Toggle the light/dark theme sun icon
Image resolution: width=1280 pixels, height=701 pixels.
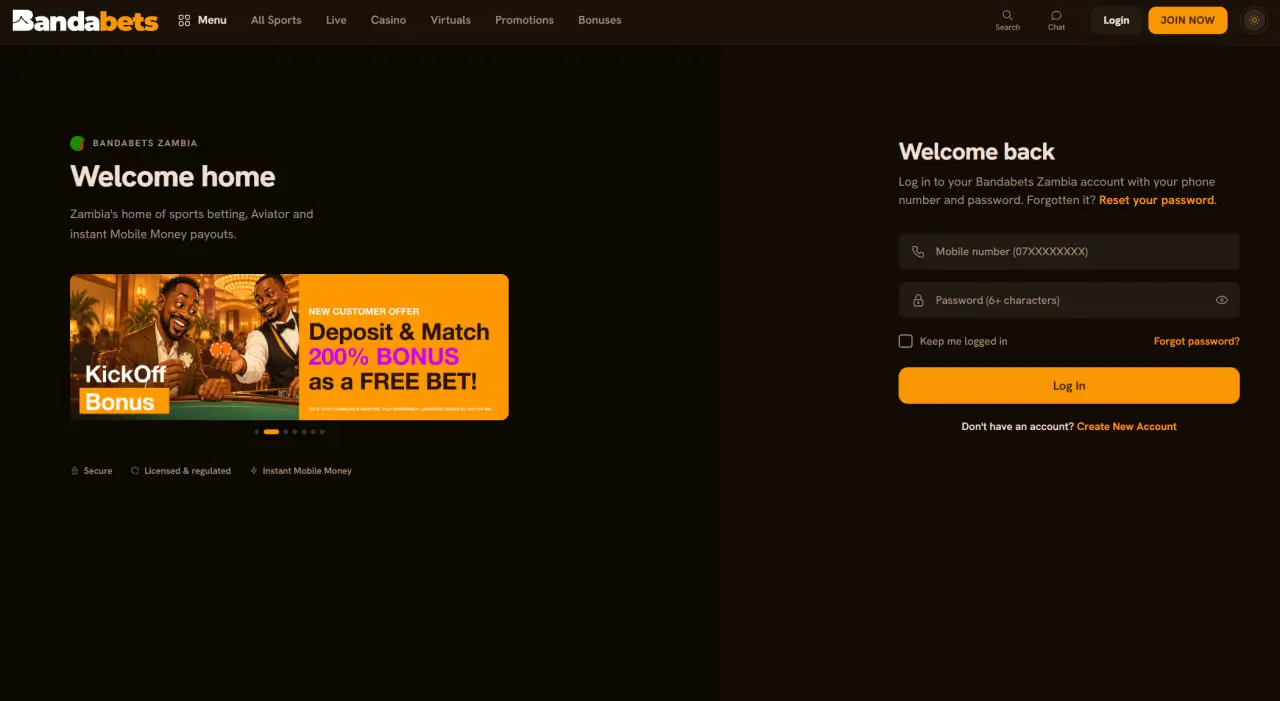pyautogui.click(x=1254, y=20)
